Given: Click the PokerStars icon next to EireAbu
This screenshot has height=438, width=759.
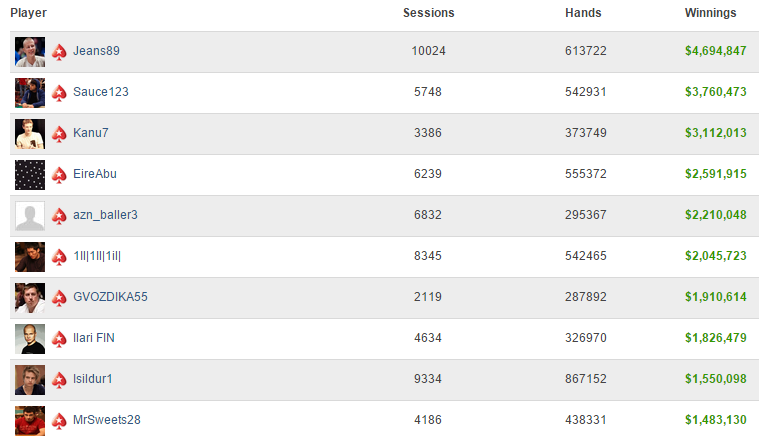Looking at the screenshot, I should pyautogui.click(x=59, y=175).
